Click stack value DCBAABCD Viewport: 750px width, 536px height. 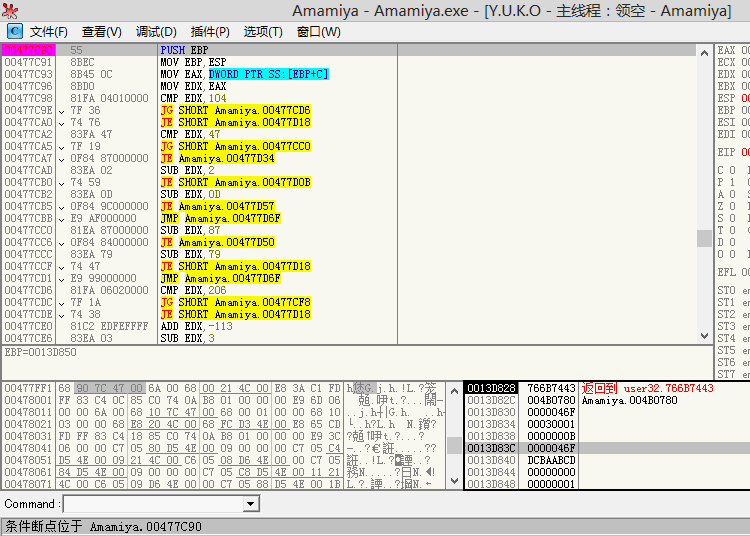[551, 460]
